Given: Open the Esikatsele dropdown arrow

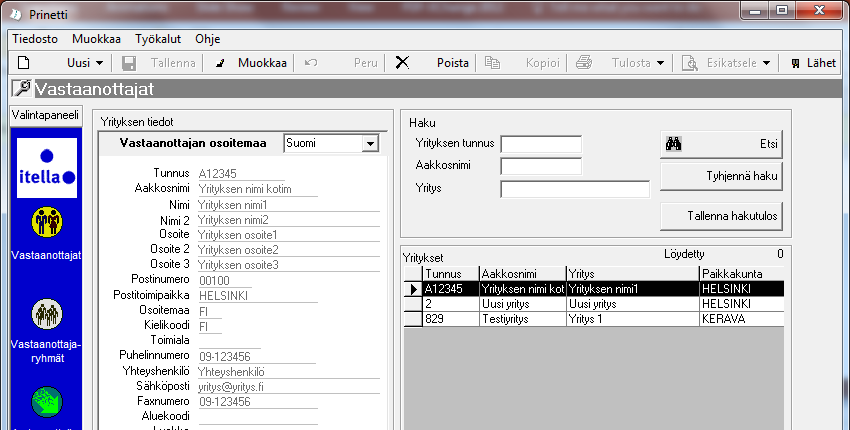Looking at the screenshot, I should [767, 63].
